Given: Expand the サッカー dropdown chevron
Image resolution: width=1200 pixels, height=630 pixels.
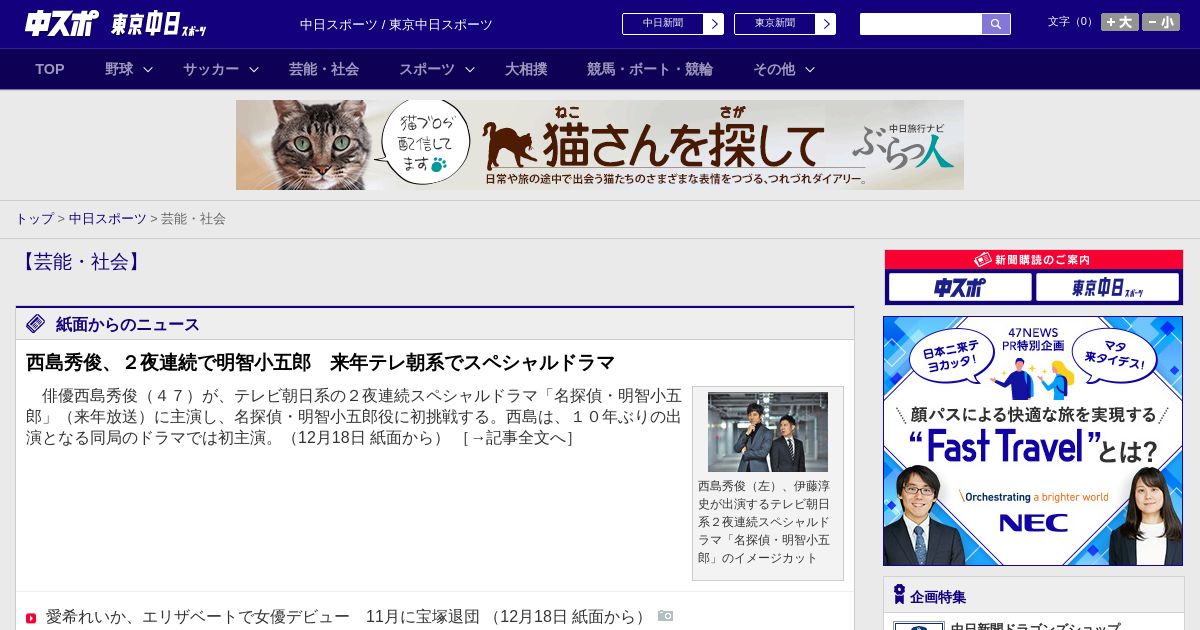Looking at the screenshot, I should 254,70.
